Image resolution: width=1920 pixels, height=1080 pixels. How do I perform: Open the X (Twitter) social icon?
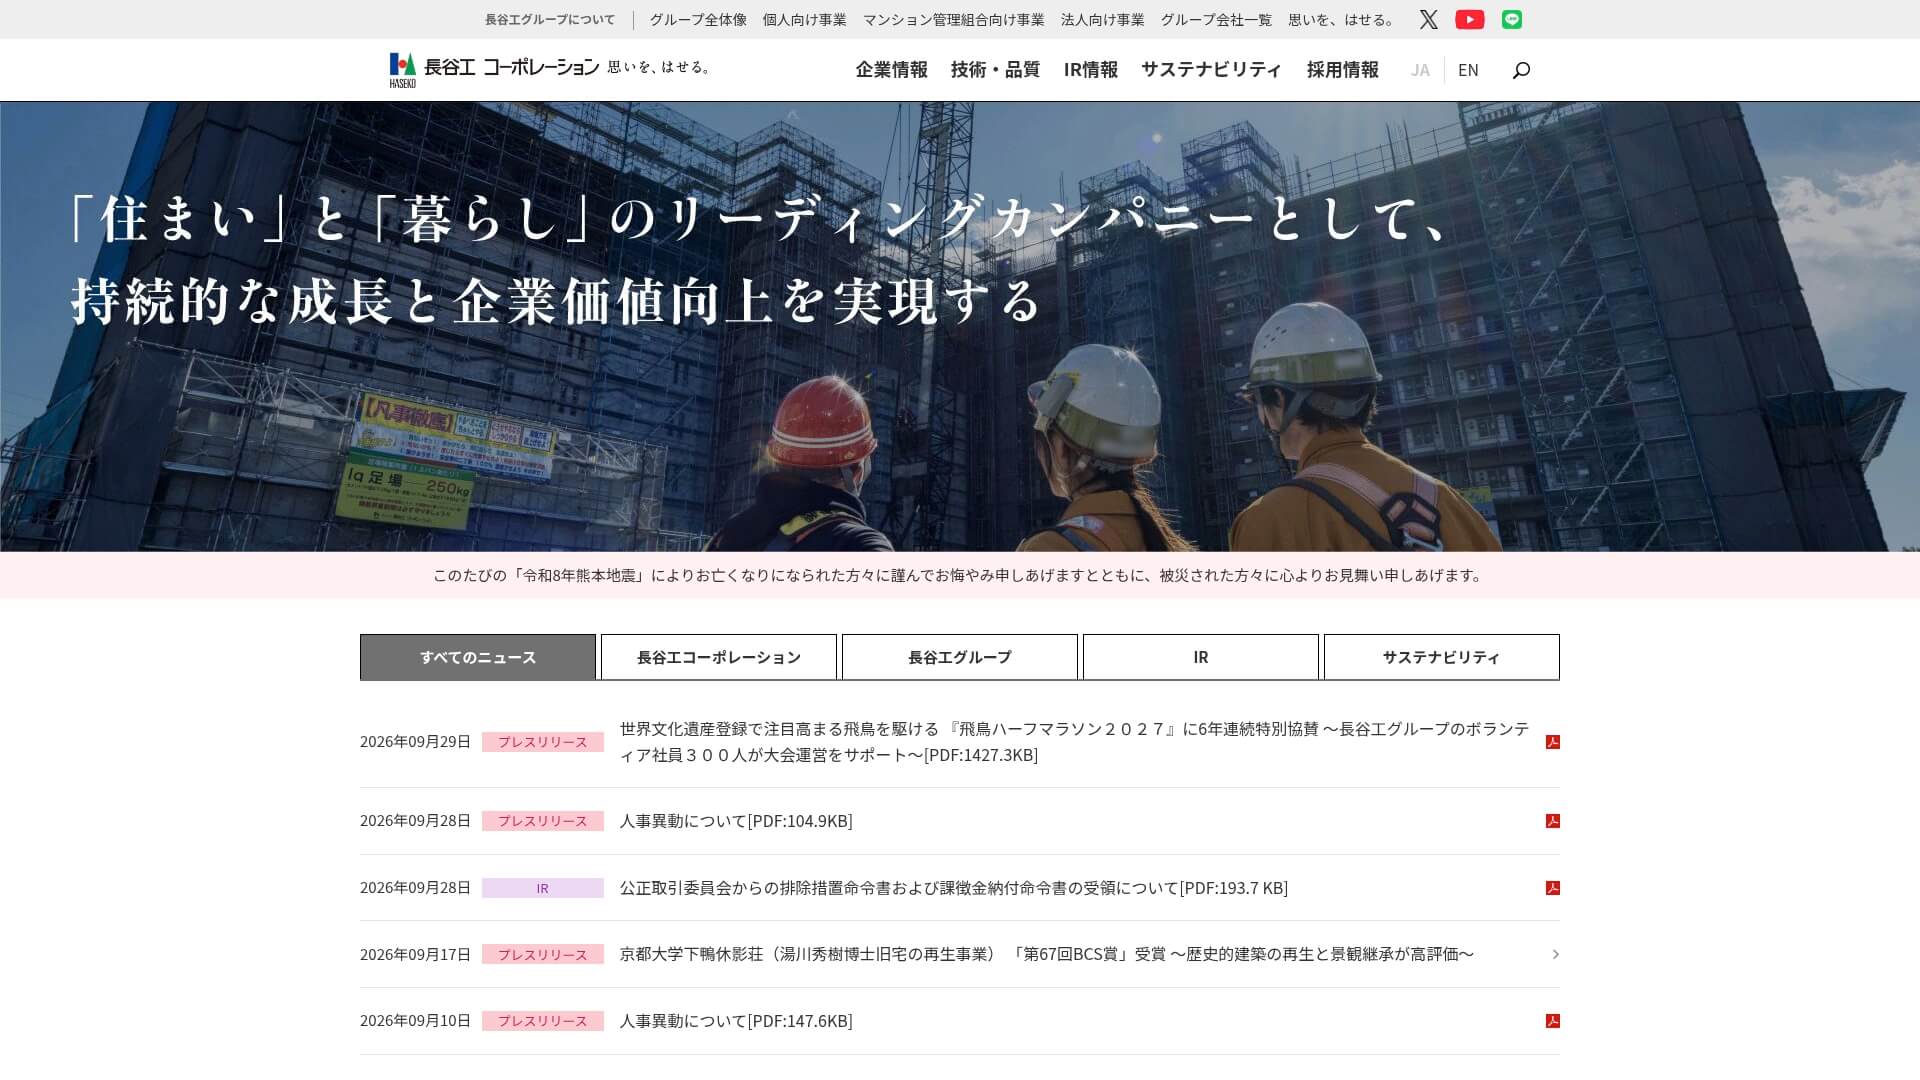(1428, 19)
